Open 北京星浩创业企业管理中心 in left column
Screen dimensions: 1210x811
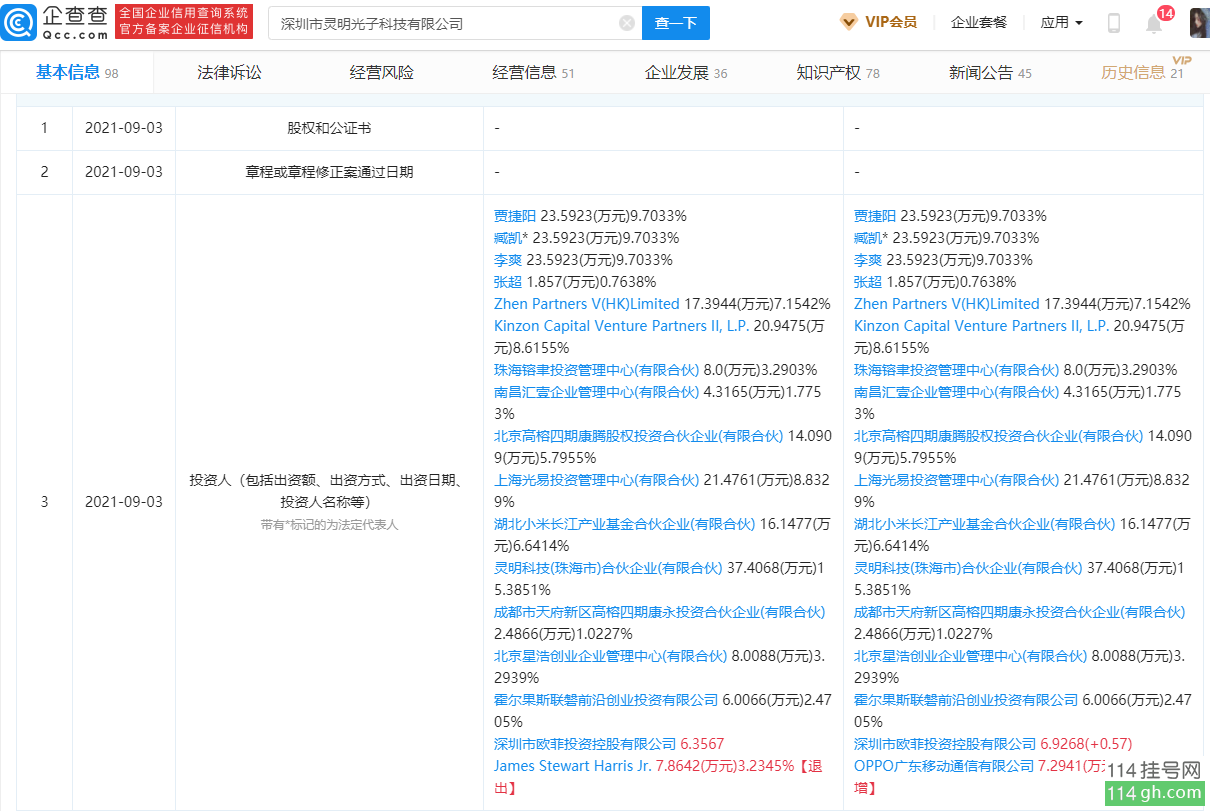coord(611,656)
